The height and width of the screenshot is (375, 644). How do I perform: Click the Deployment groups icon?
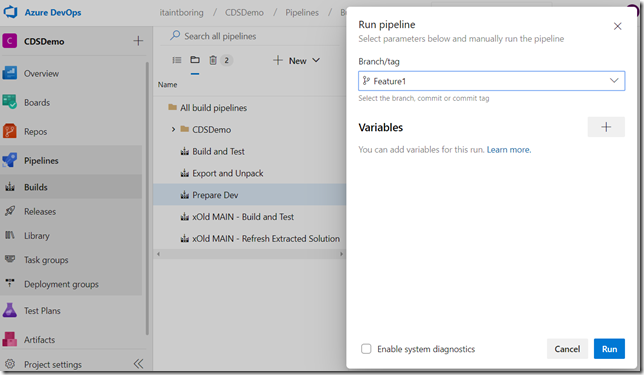coord(10,283)
